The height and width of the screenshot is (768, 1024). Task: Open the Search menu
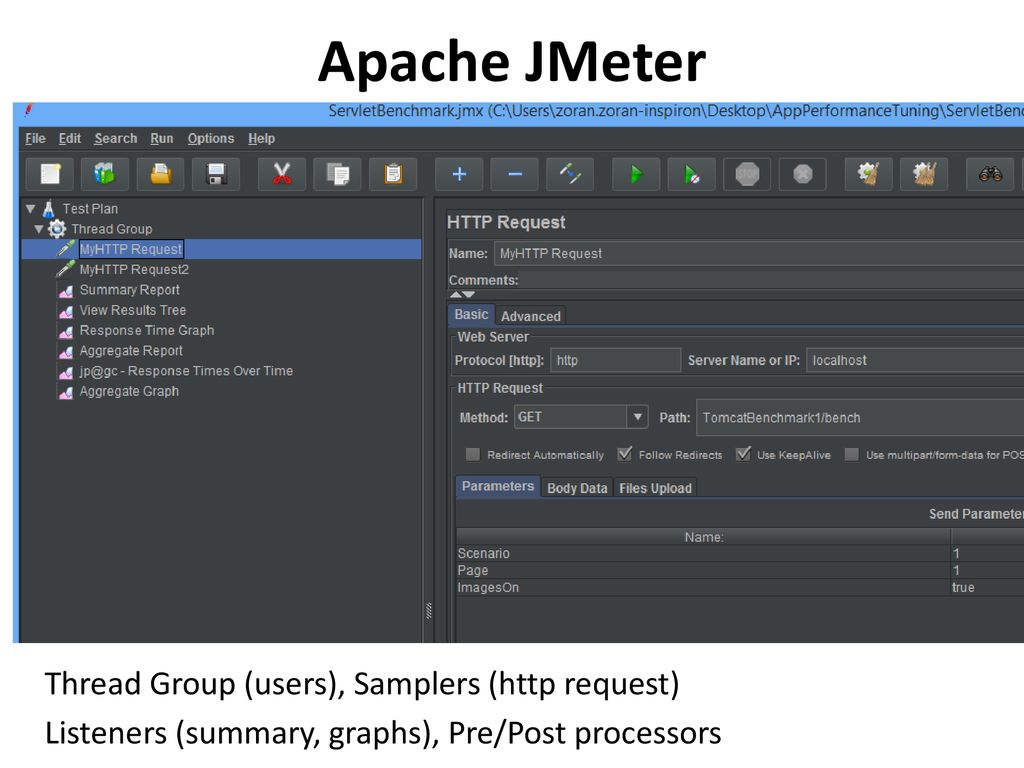pyautogui.click(x=116, y=138)
